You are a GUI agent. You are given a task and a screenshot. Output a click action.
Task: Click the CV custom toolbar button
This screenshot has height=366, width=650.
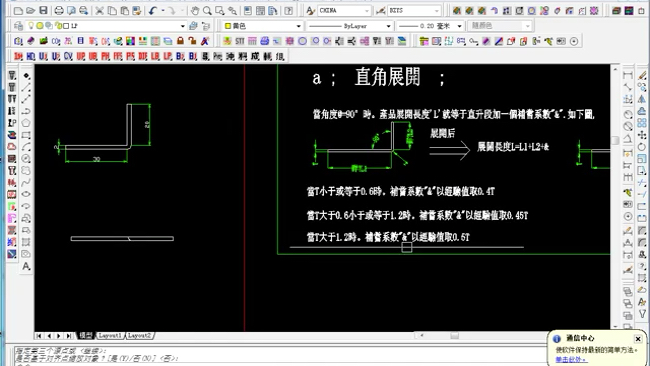[x=68, y=56]
